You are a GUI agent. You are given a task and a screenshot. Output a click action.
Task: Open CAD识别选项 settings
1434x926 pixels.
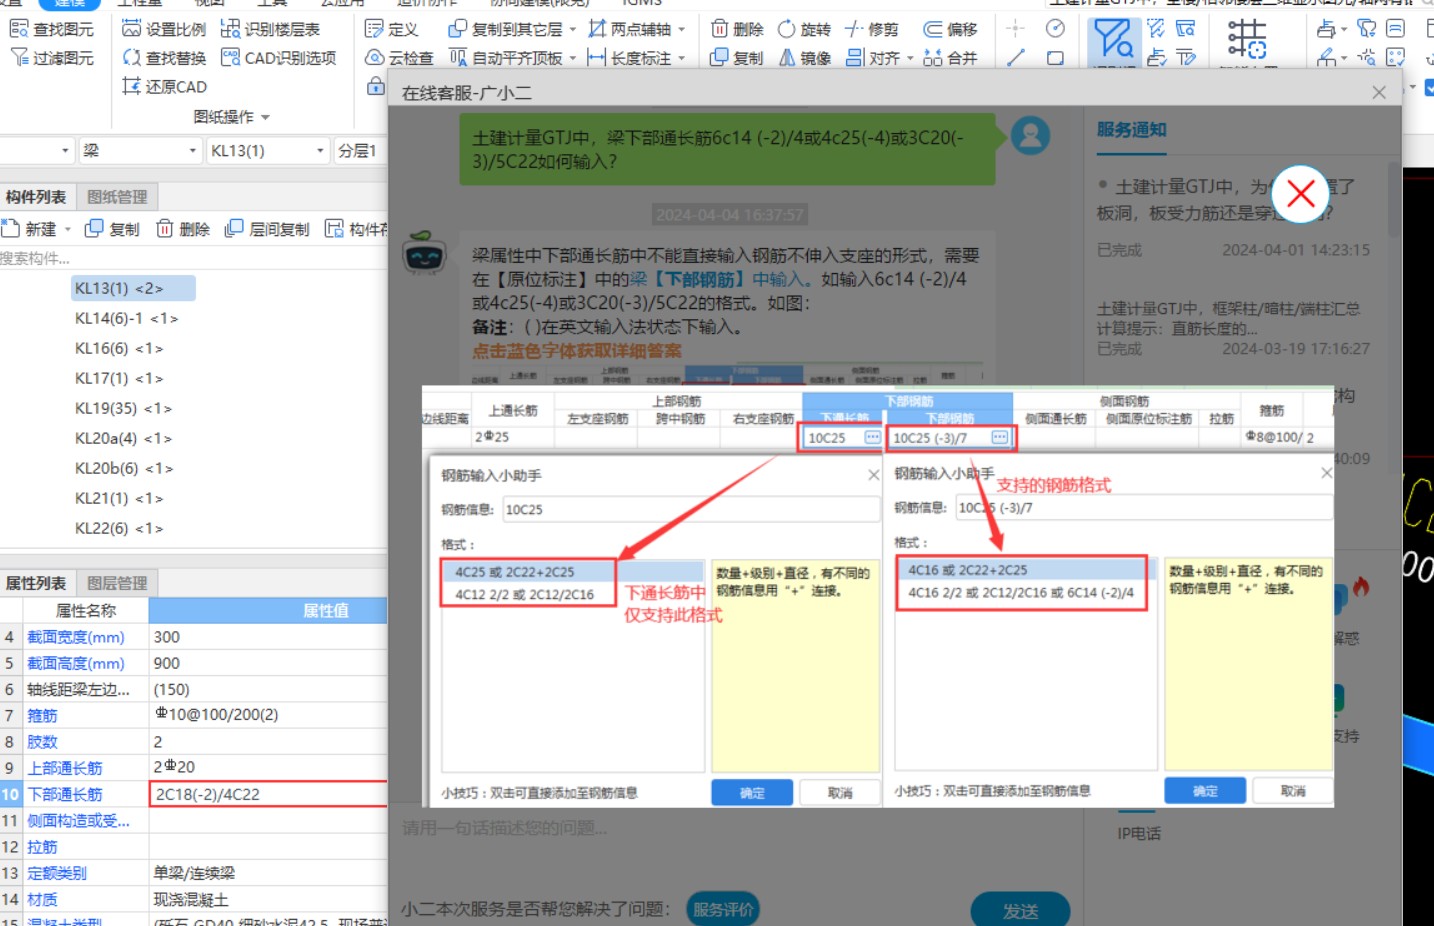coord(278,58)
